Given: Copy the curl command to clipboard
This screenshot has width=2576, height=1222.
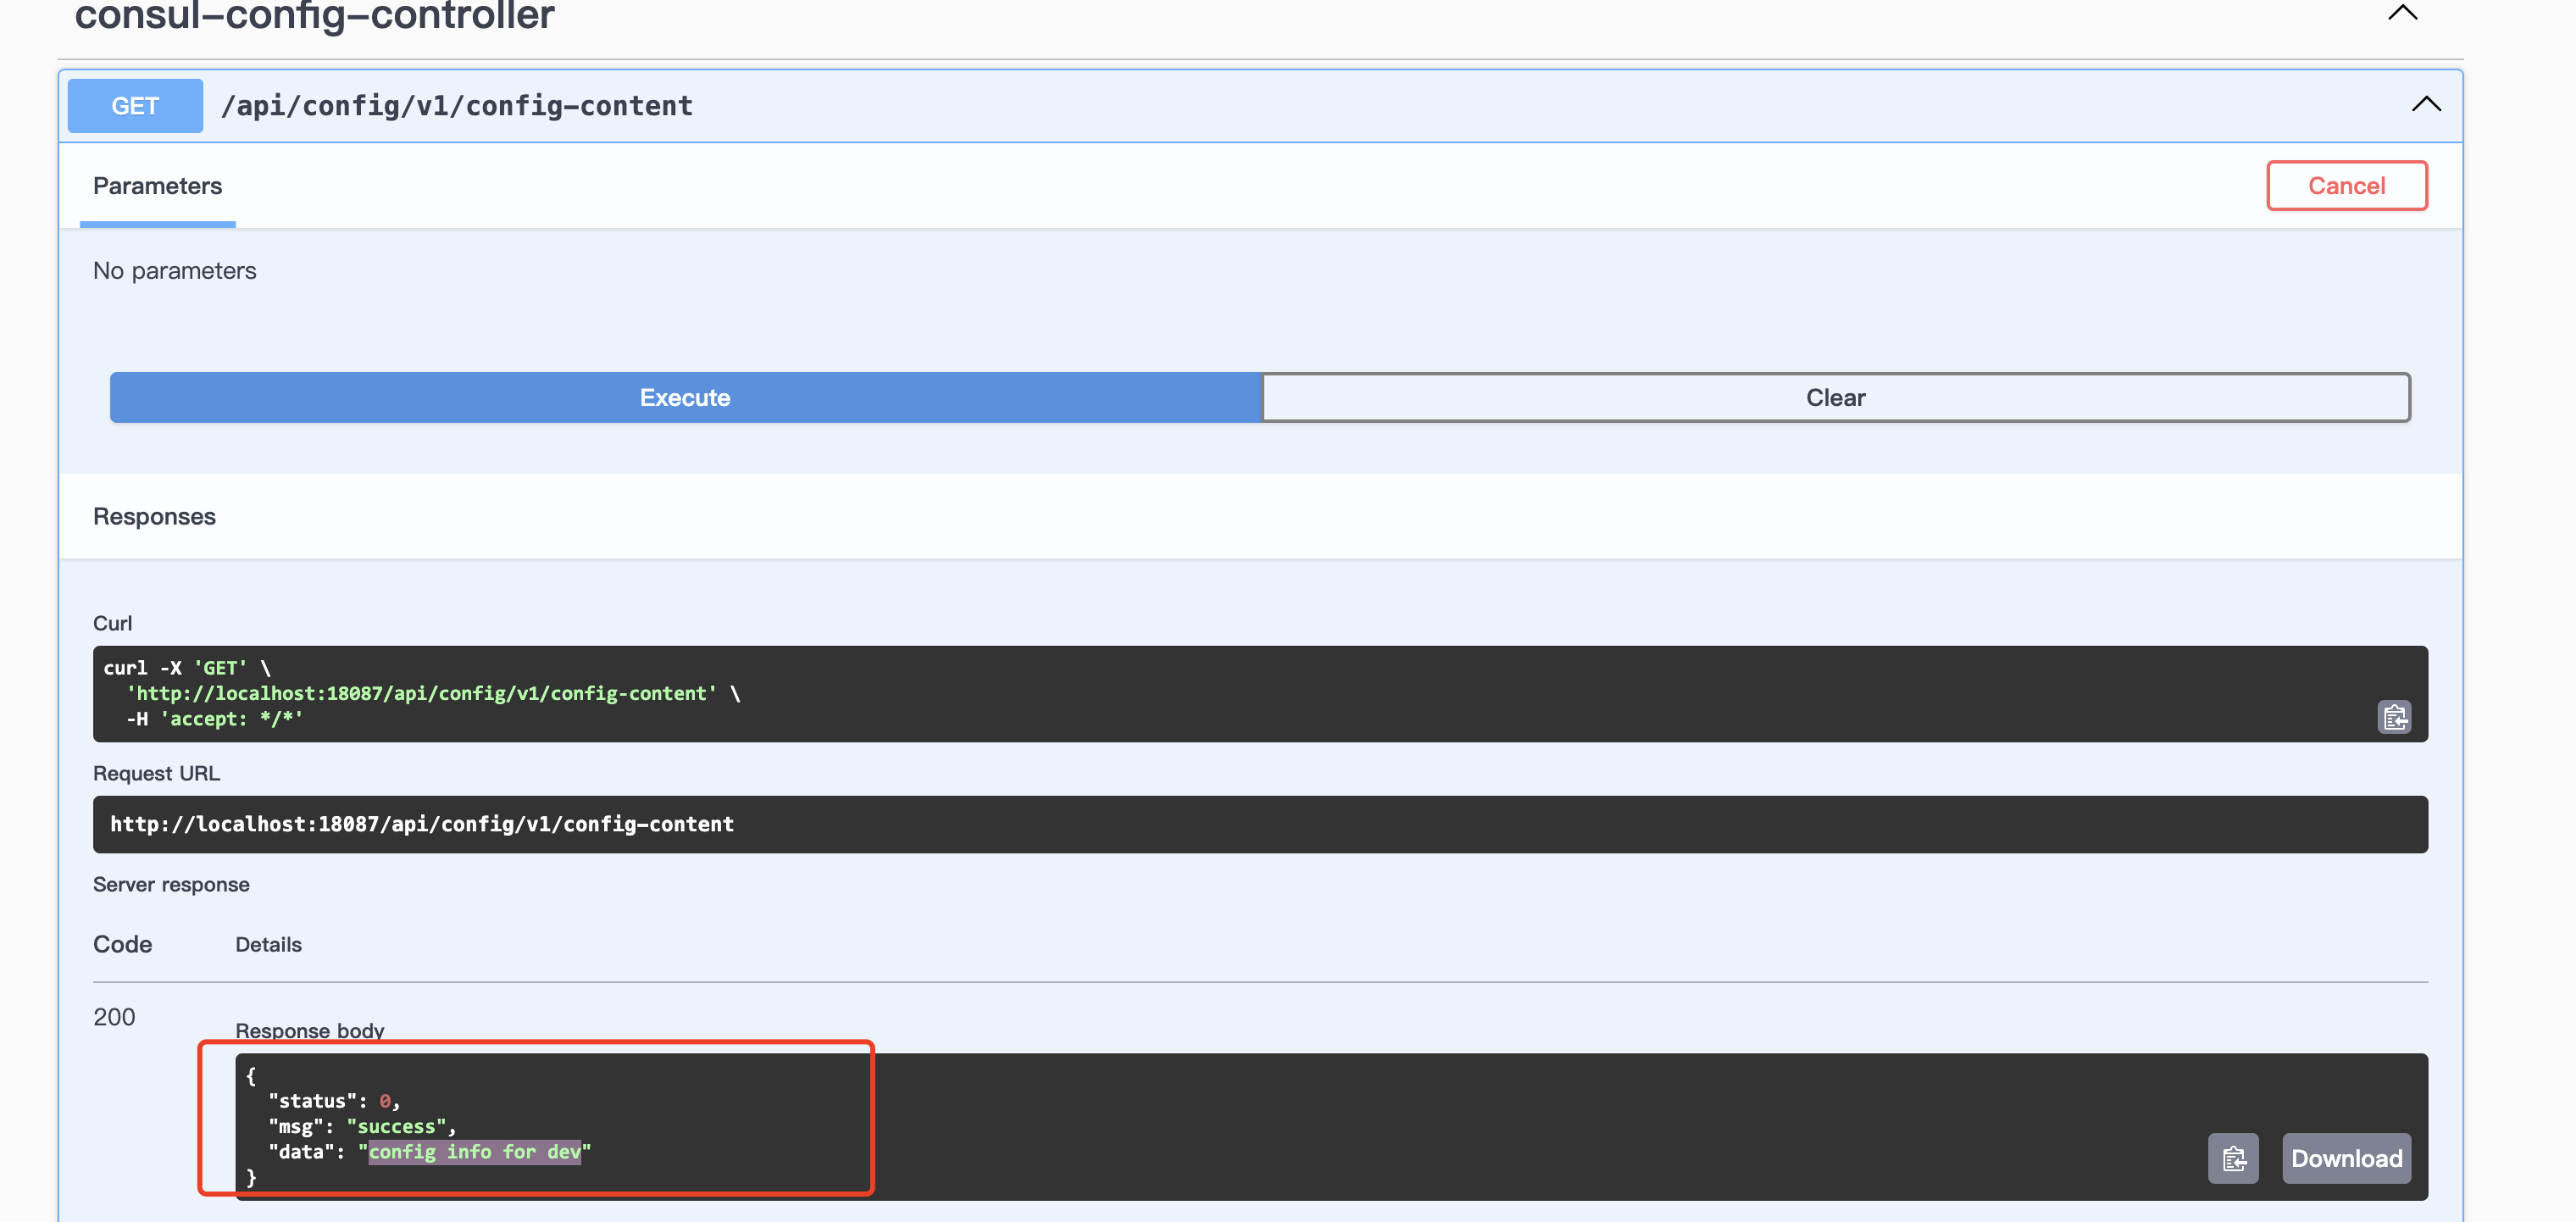Looking at the screenshot, I should click(x=2396, y=717).
